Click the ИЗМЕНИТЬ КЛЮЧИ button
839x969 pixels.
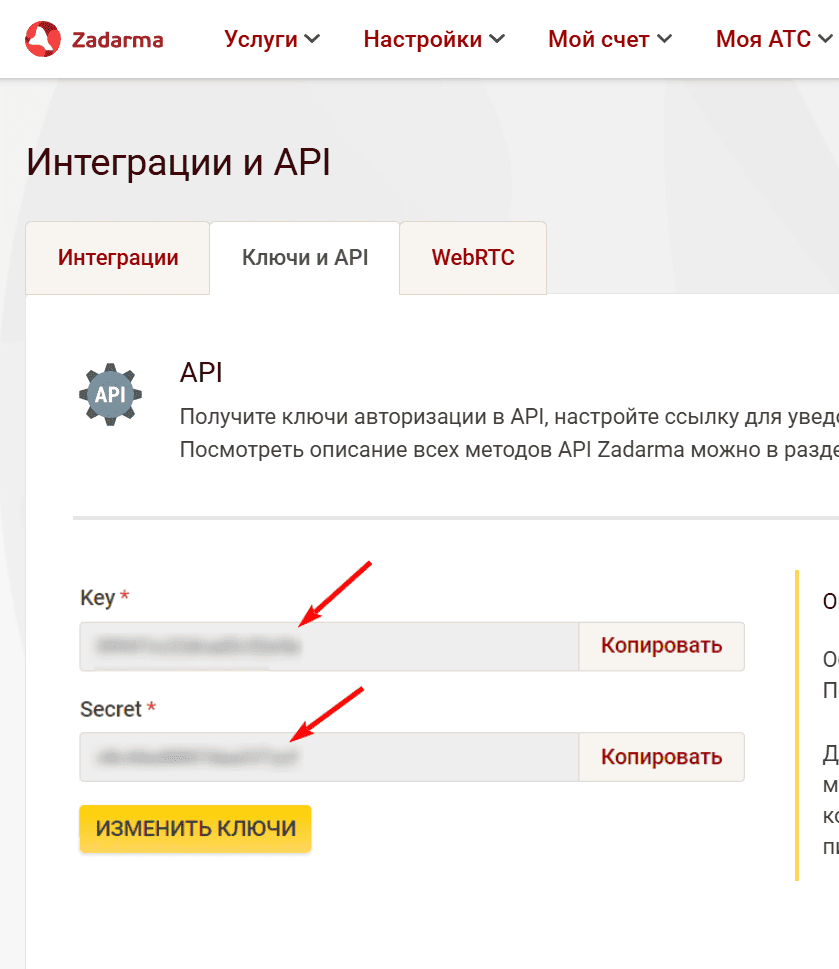click(195, 829)
